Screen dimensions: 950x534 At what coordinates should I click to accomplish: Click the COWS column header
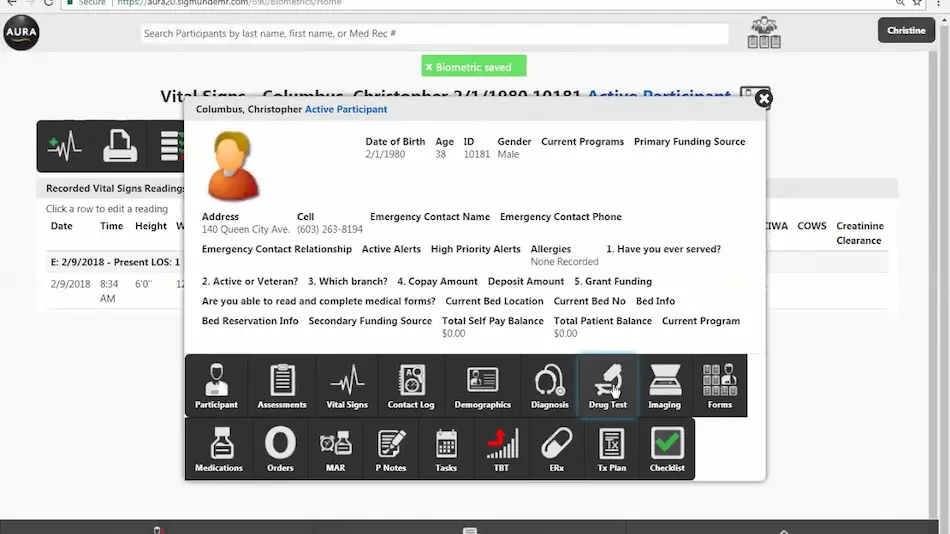[812, 225]
